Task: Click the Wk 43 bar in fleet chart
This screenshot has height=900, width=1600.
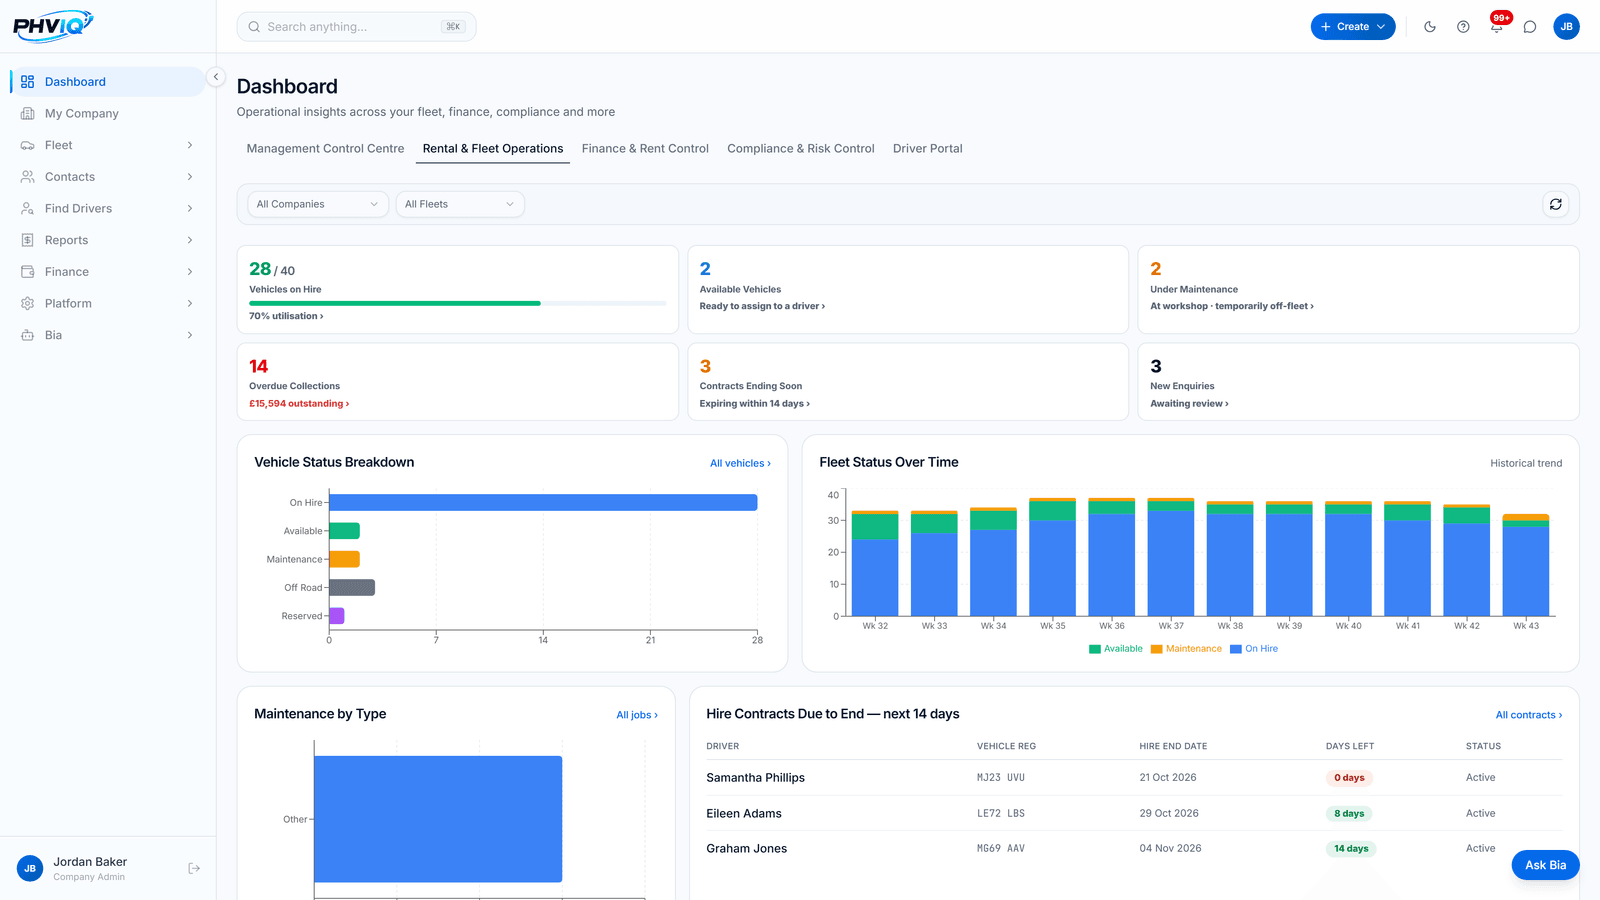Action: tap(1526, 565)
